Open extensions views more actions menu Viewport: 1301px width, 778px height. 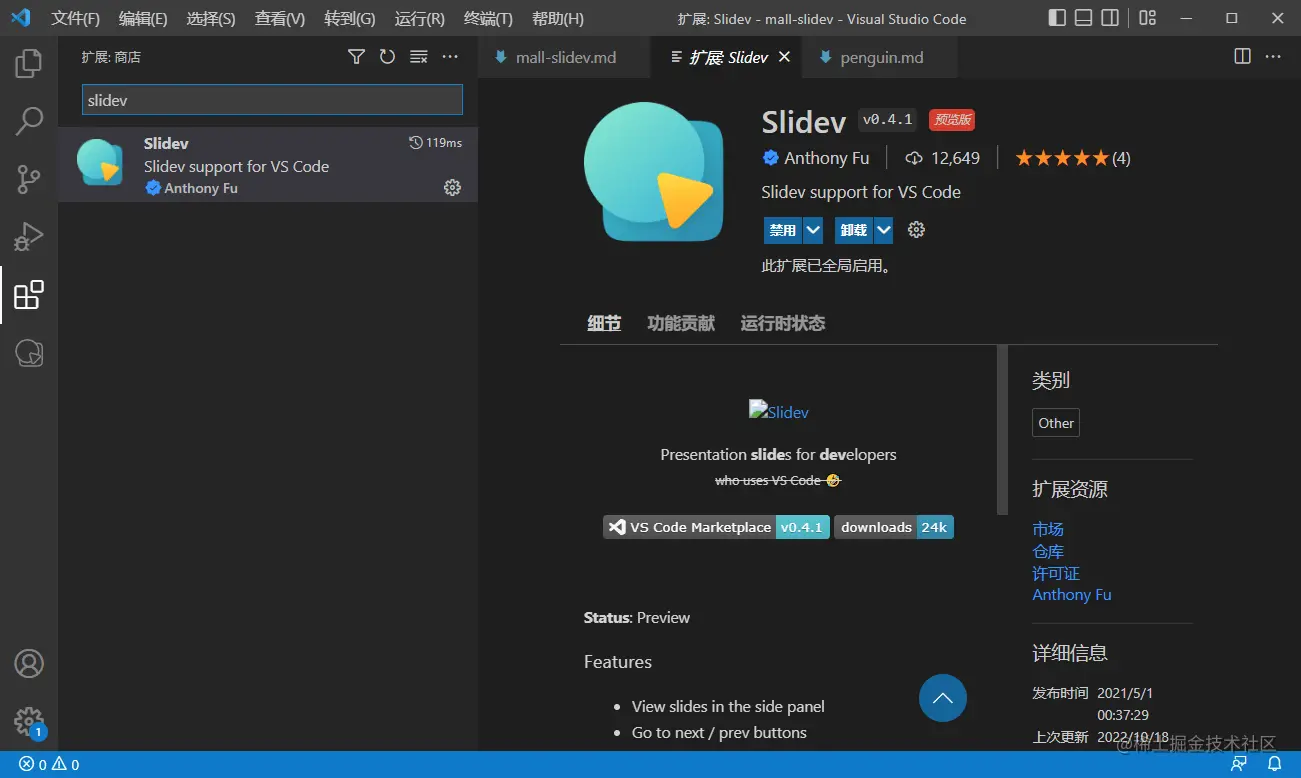(450, 57)
